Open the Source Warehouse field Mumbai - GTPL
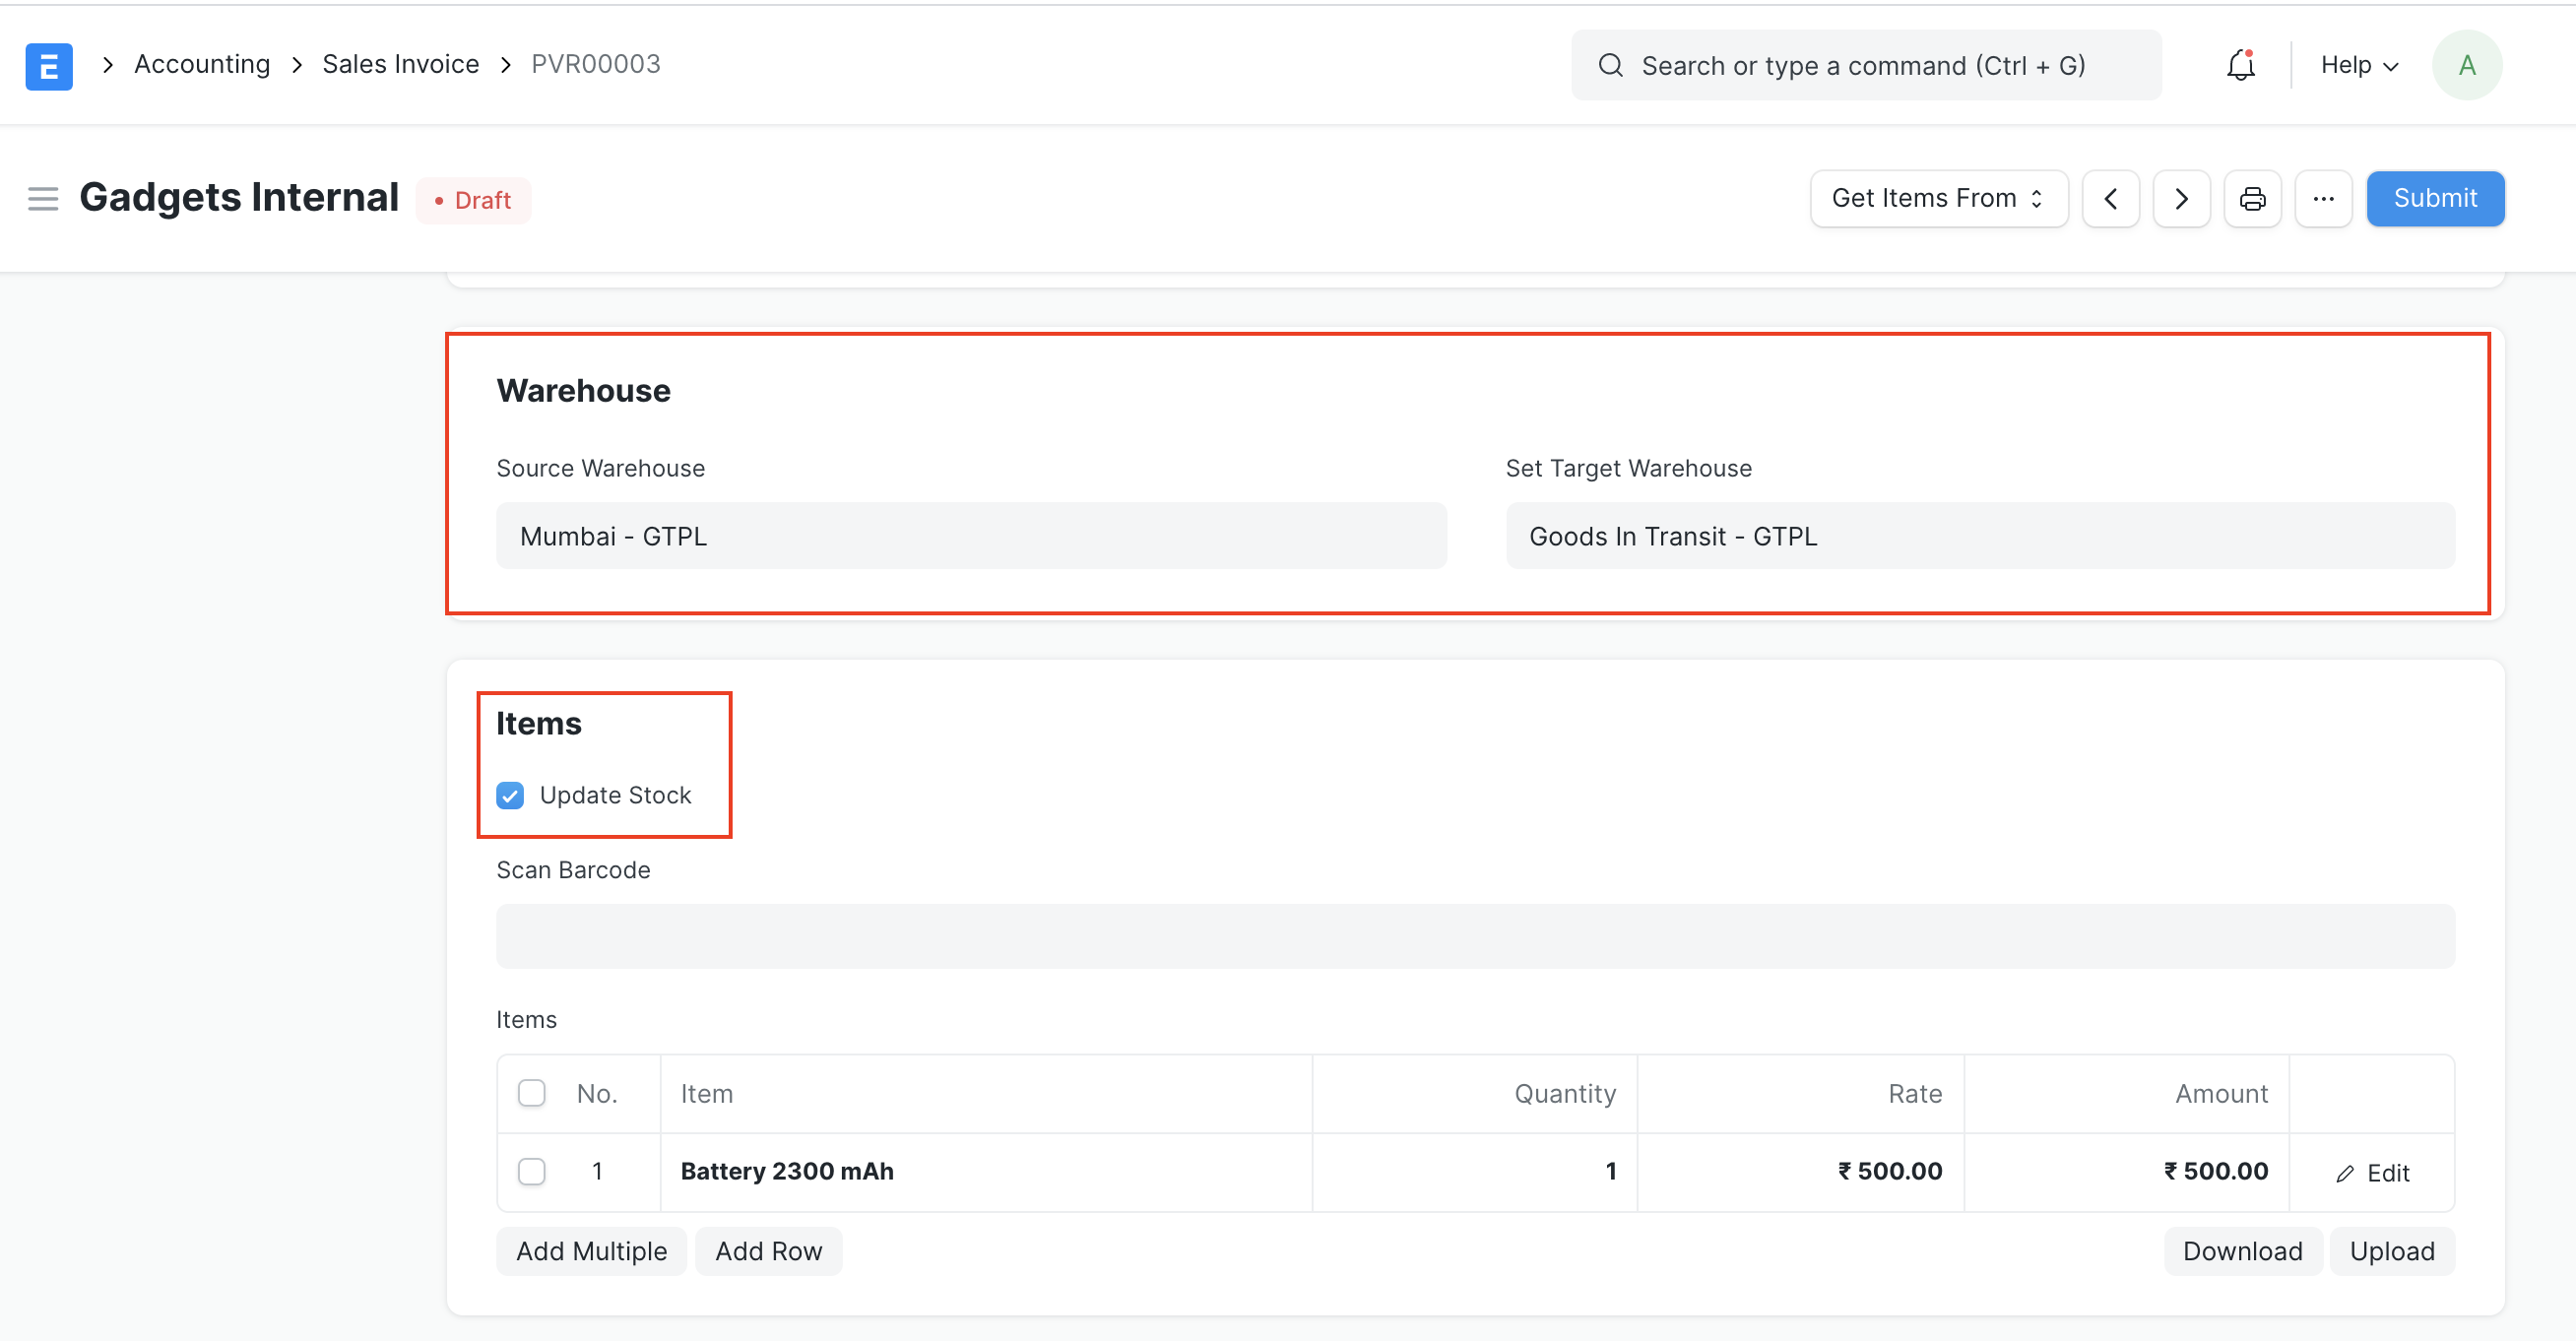2576x1341 pixels. [970, 537]
